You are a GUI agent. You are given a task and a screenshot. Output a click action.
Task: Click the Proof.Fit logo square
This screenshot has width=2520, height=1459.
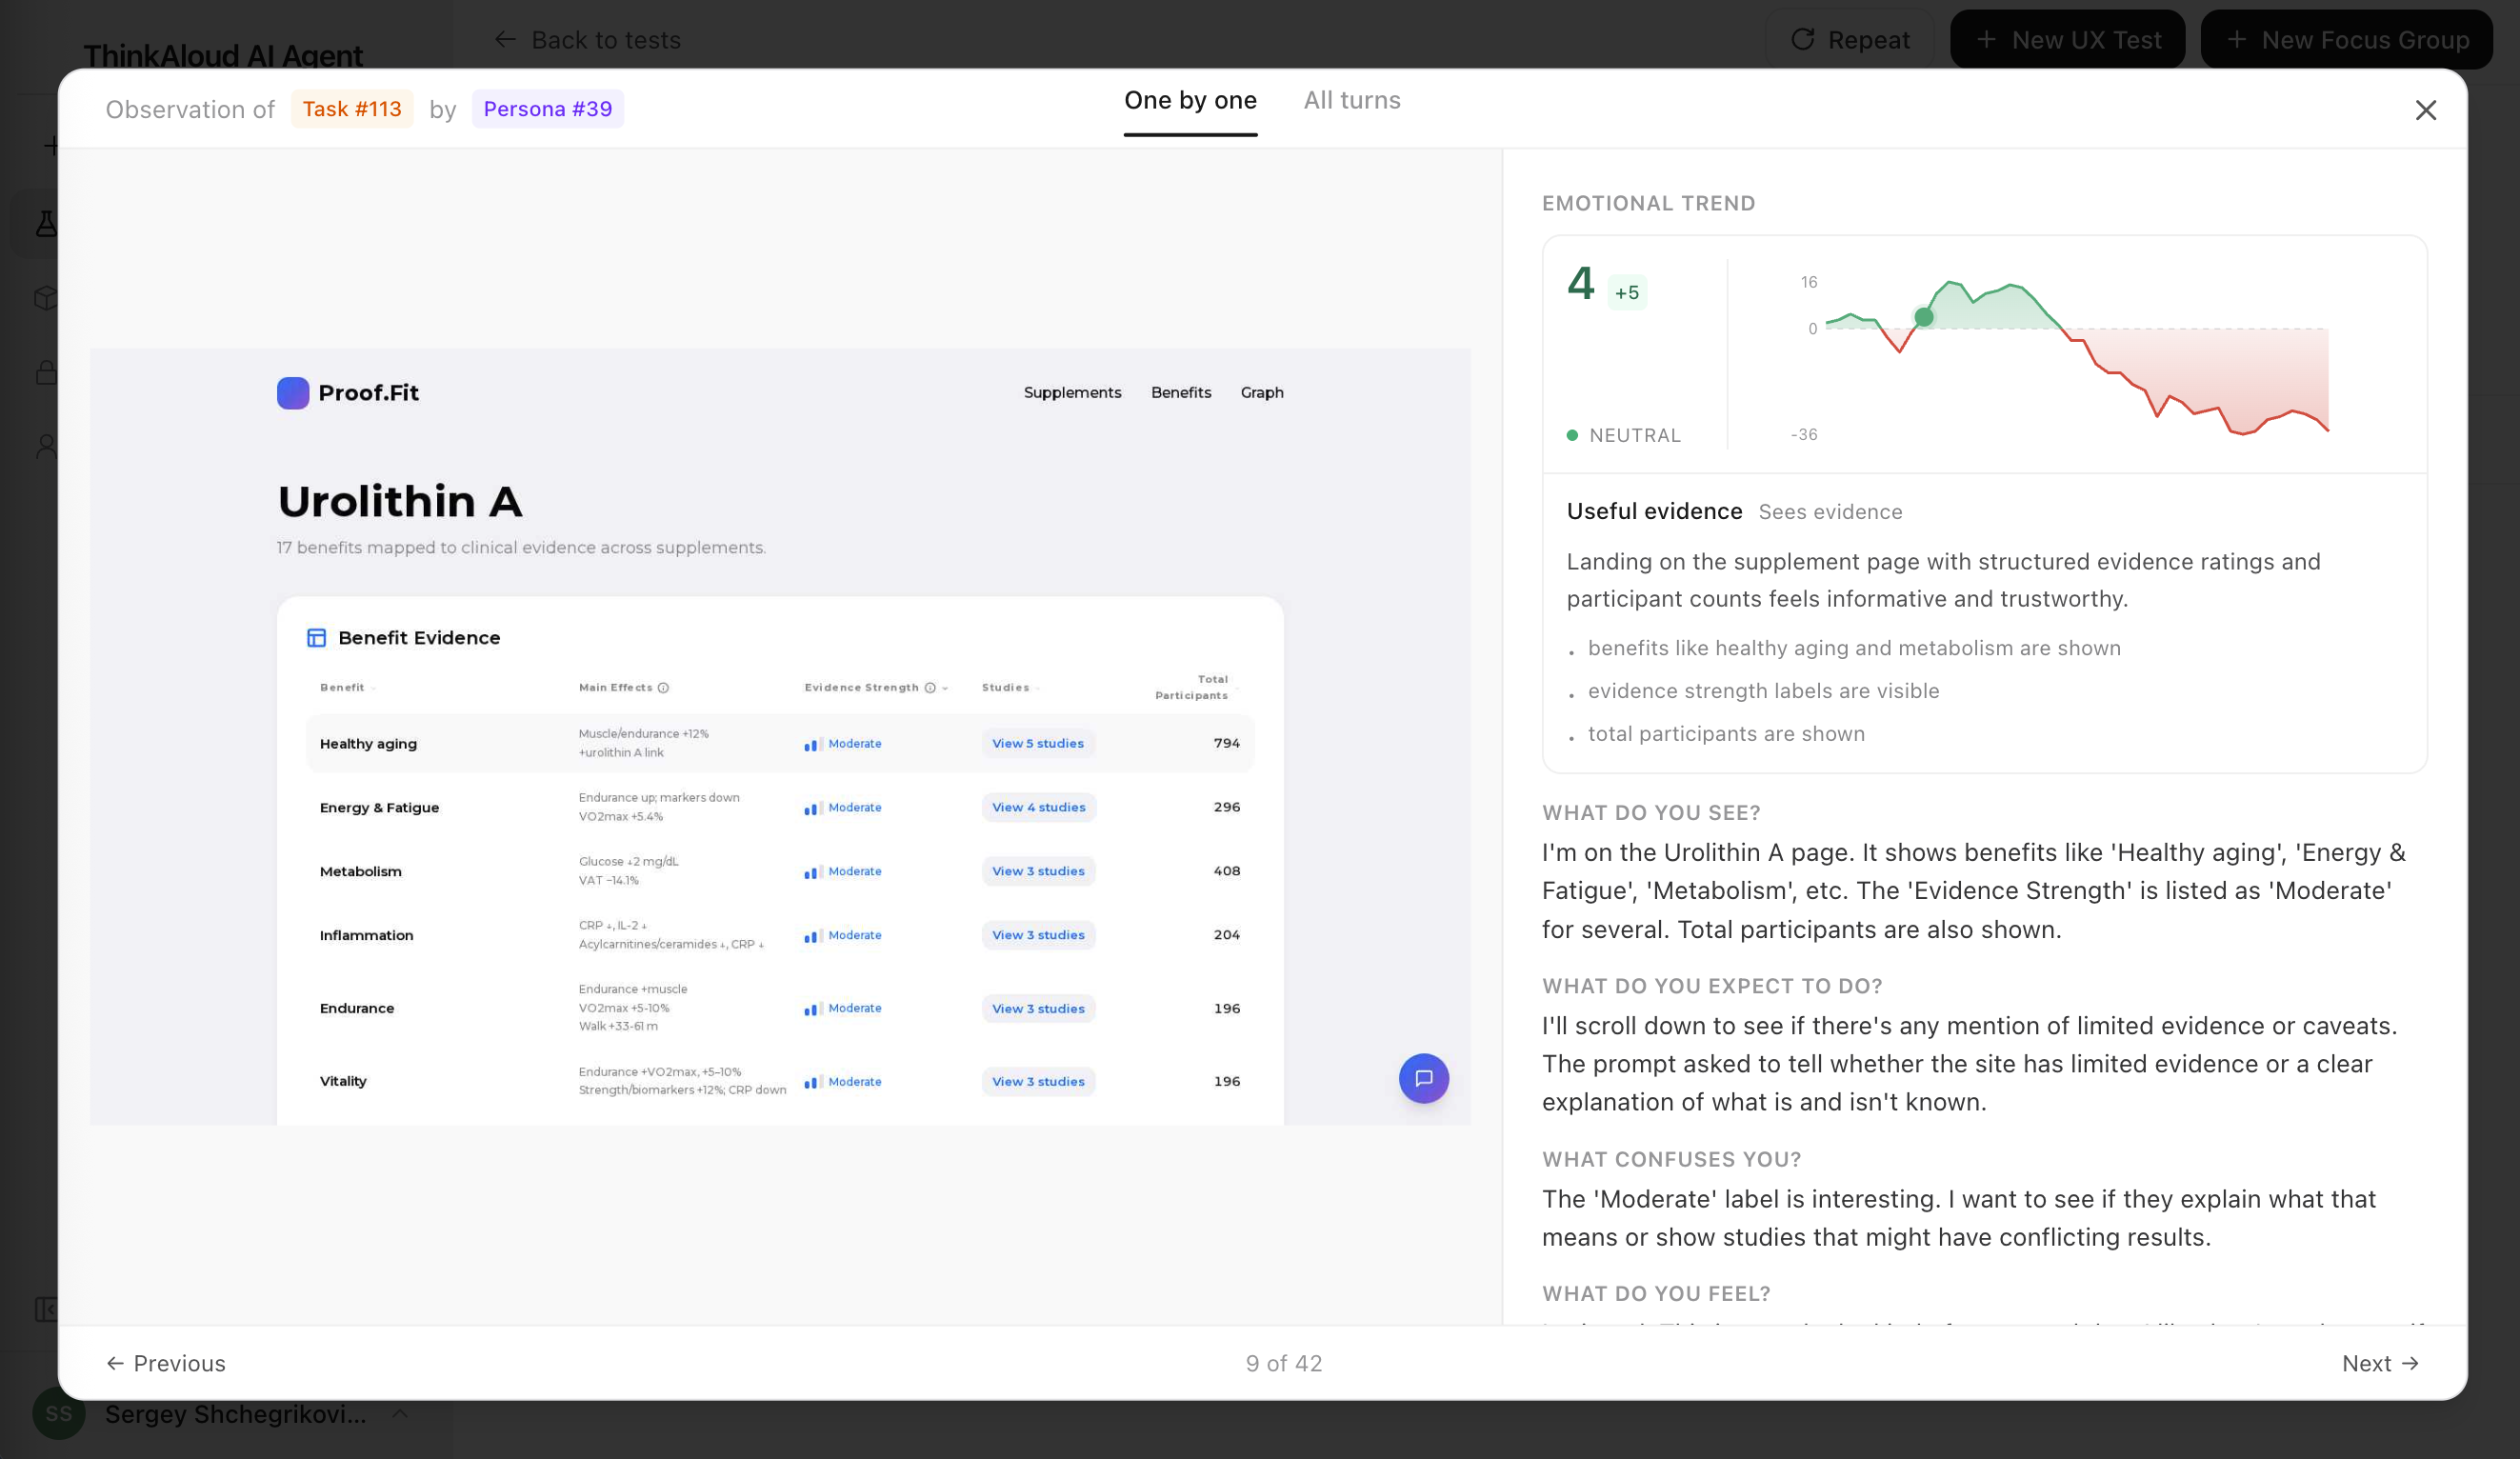[x=292, y=393]
